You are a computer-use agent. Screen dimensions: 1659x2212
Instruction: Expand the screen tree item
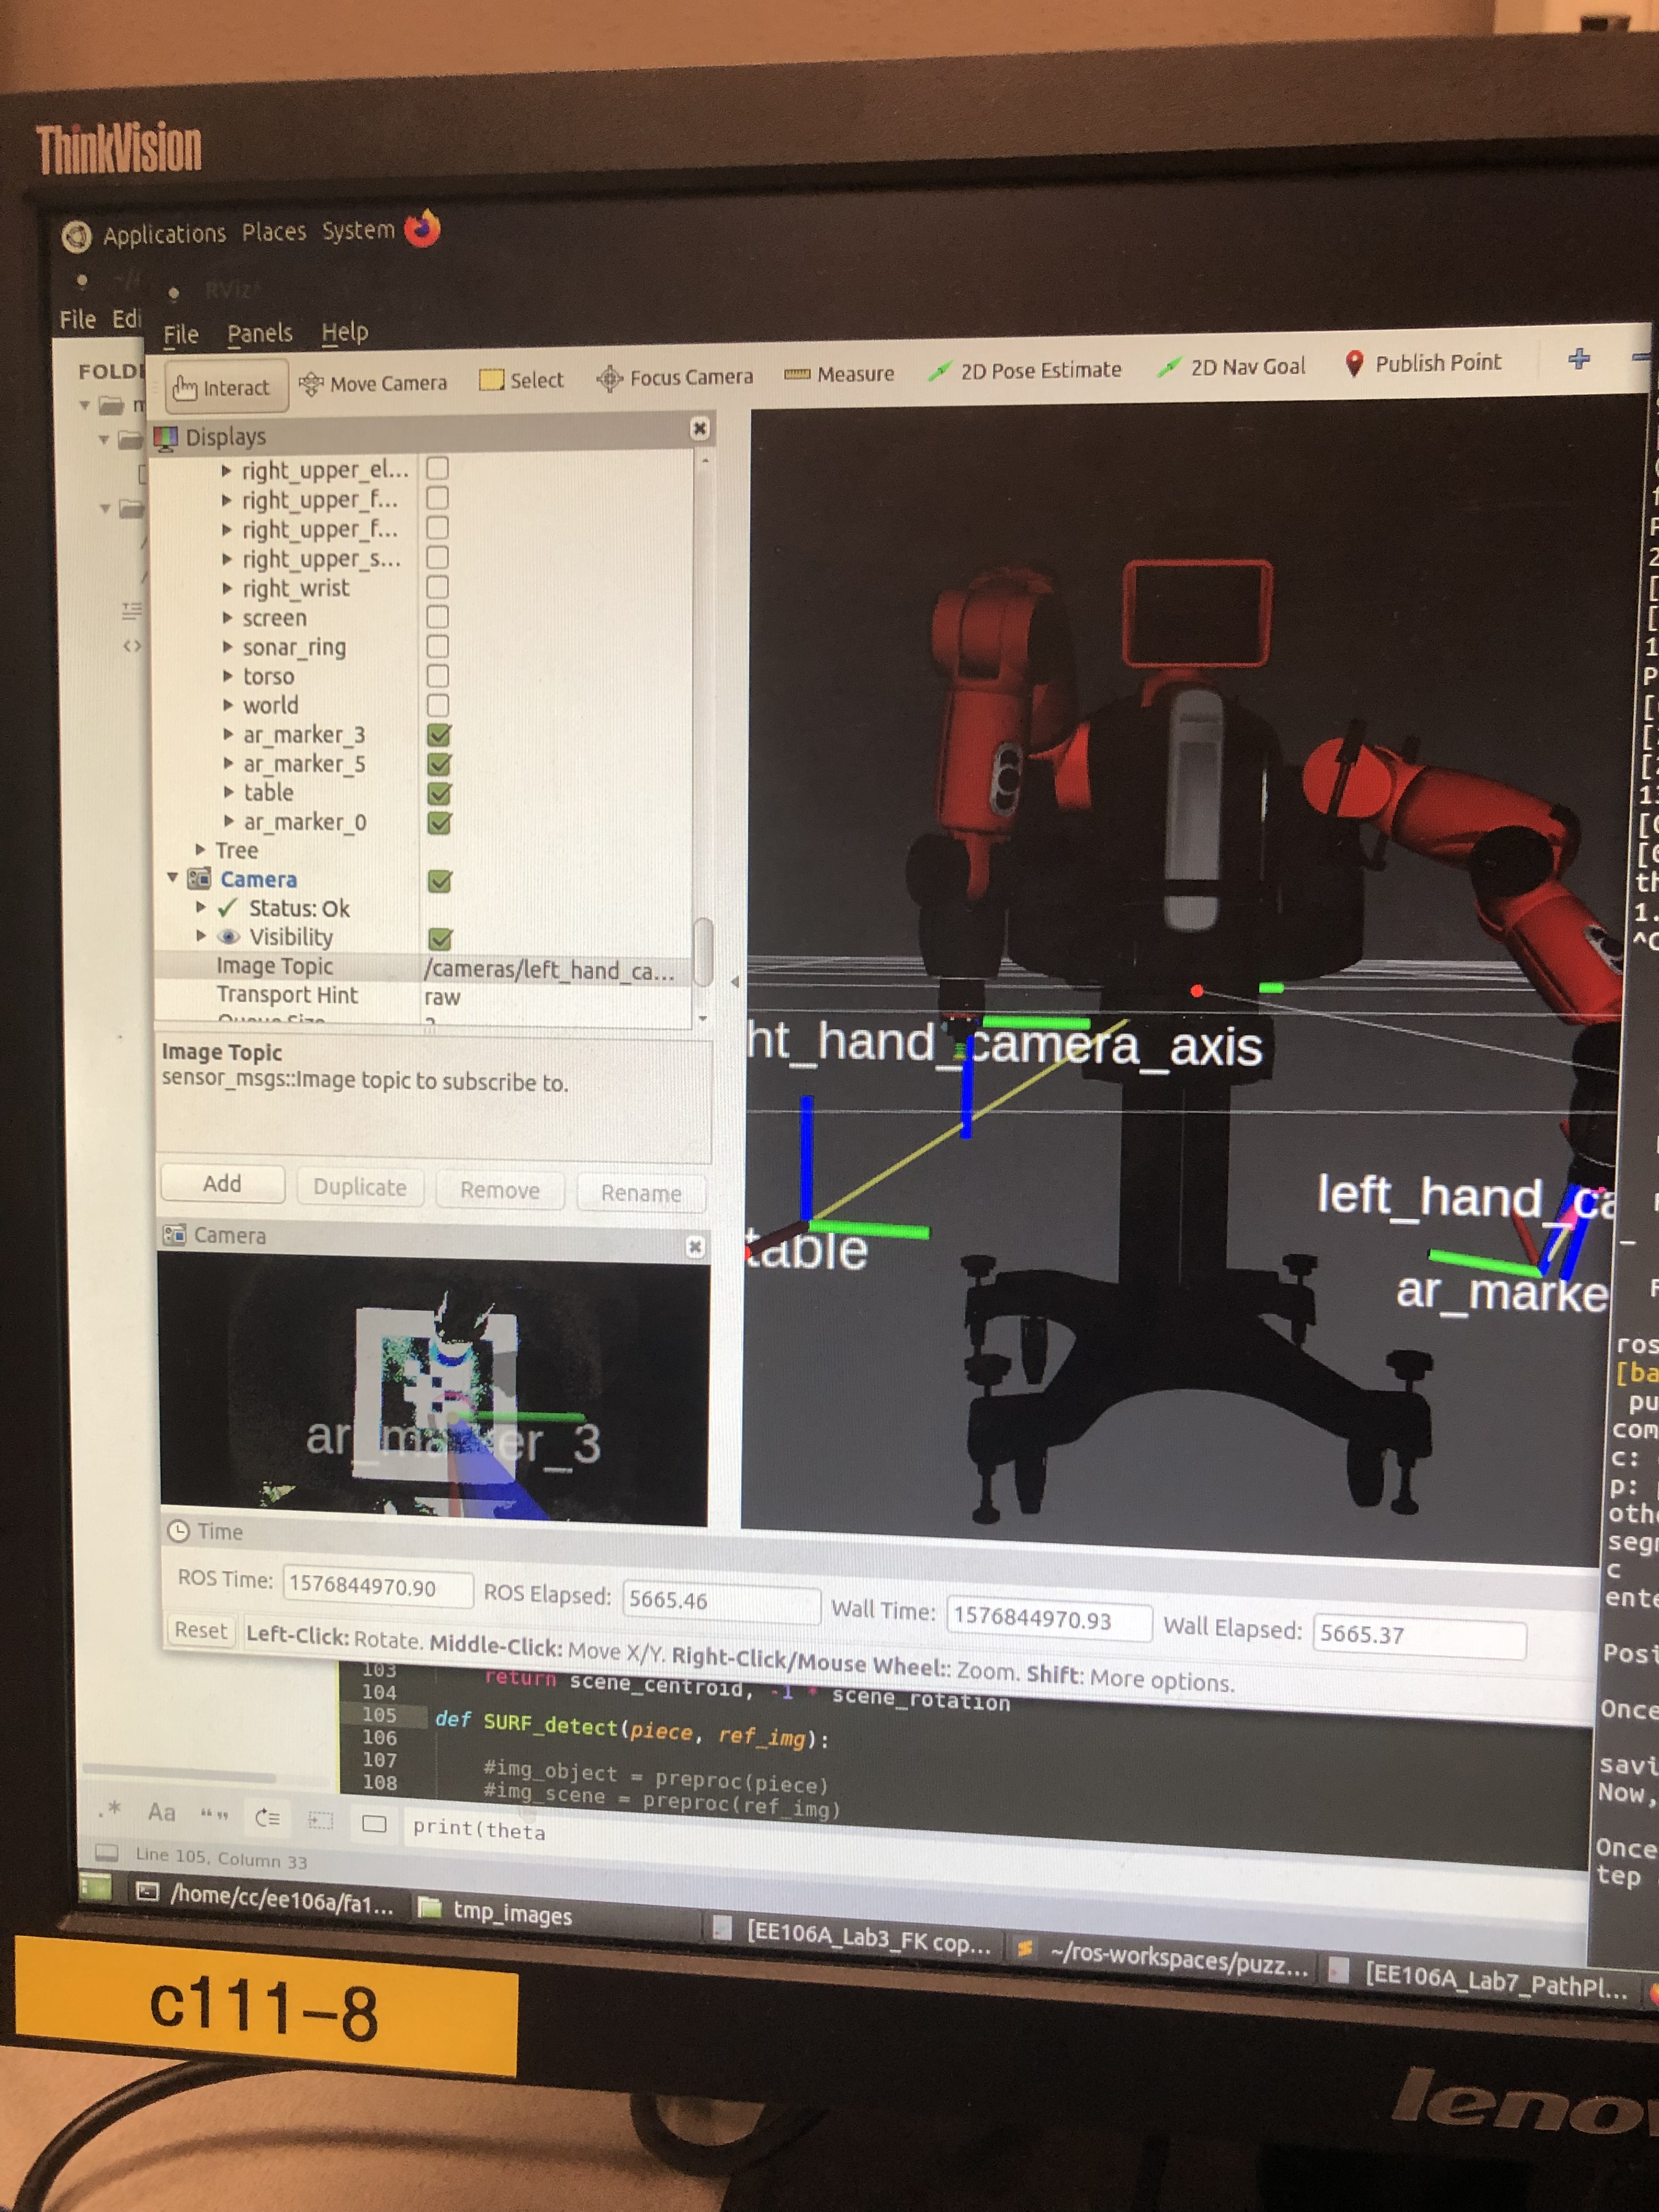pyautogui.click(x=227, y=618)
